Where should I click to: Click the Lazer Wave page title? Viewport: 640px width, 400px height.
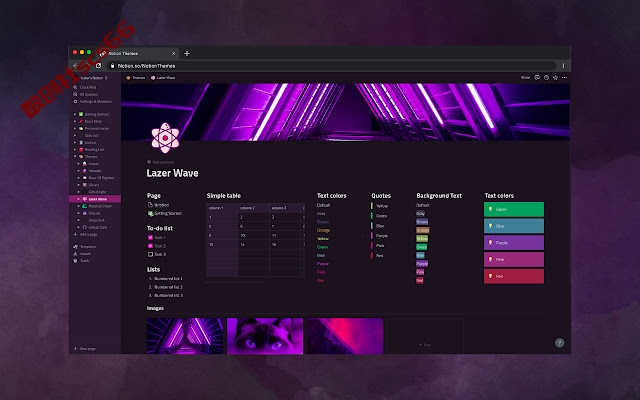pyautogui.click(x=172, y=173)
